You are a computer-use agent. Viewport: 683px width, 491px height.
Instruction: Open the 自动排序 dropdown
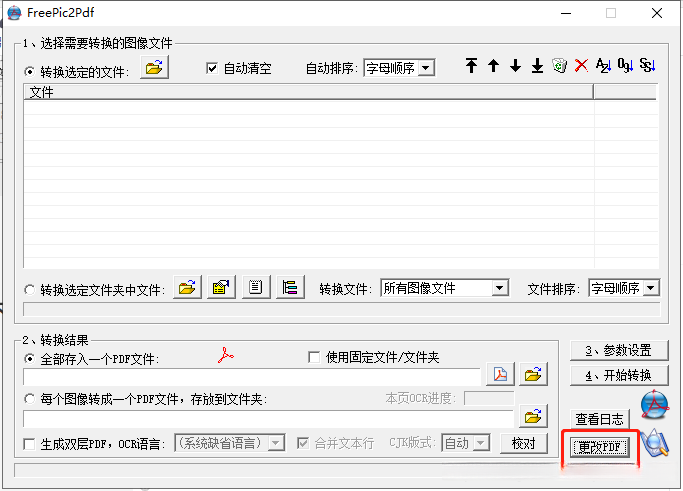coord(399,68)
